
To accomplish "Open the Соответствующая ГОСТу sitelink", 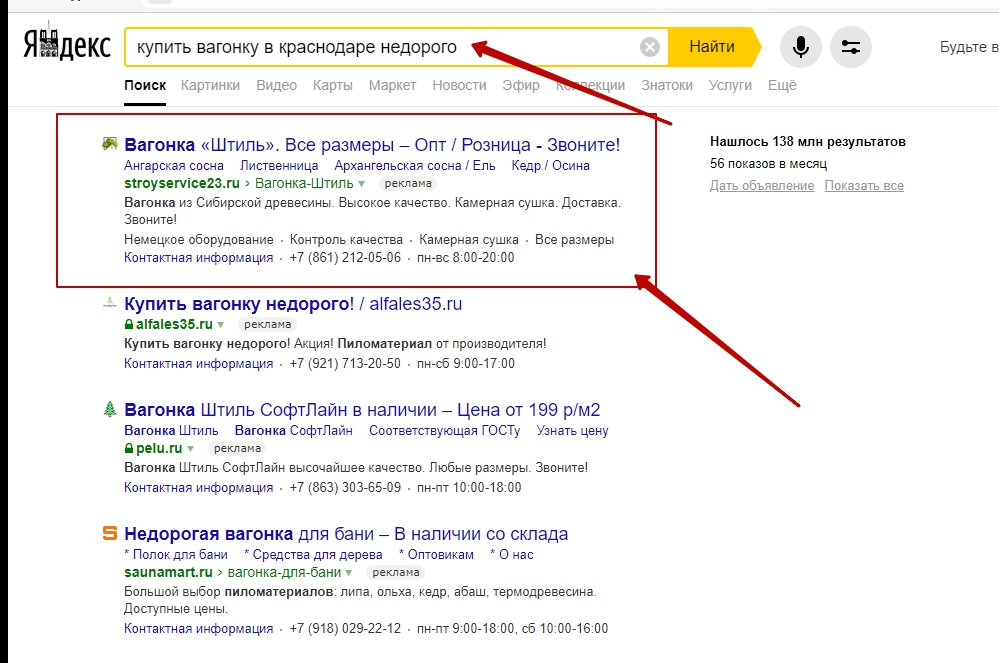I will pyautogui.click(x=445, y=431).
